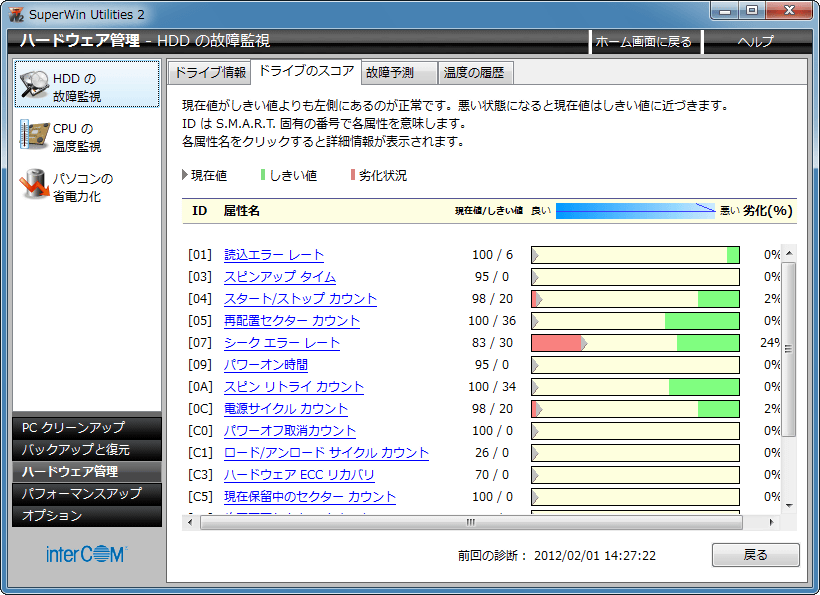This screenshot has height=595, width=820.
Task: Click the vertical scrollbar down arrow
Action: [x=789, y=506]
